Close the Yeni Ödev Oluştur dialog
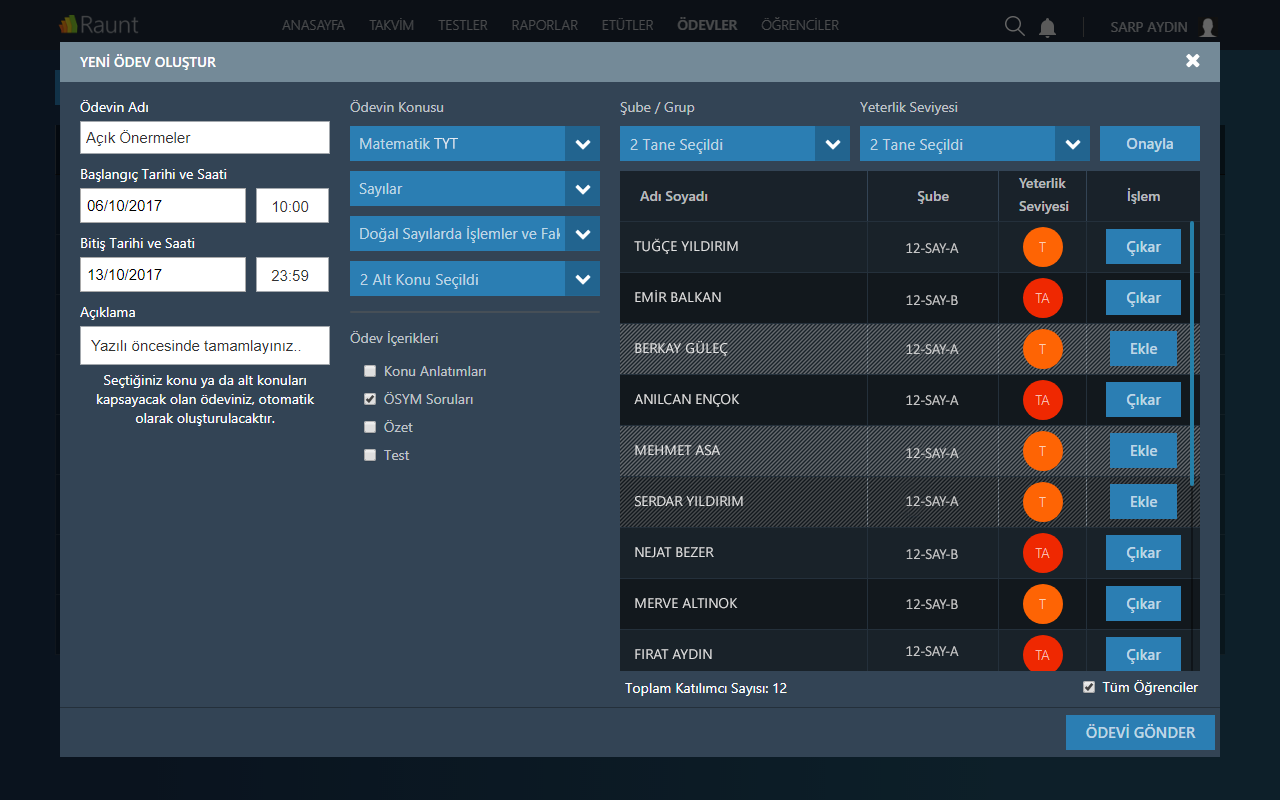Viewport: 1280px width, 800px height. pyautogui.click(x=1192, y=61)
